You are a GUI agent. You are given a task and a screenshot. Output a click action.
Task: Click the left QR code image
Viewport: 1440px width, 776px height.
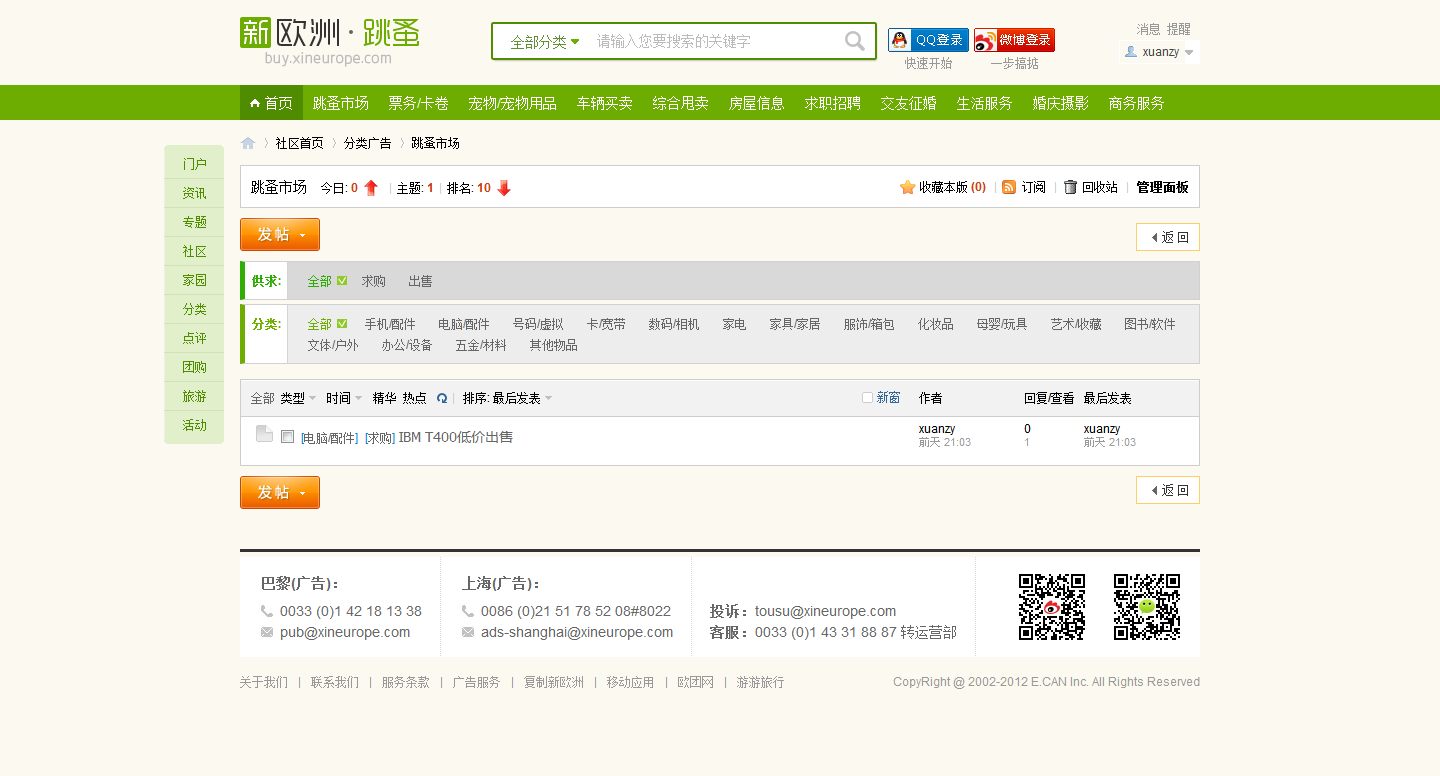pyautogui.click(x=1050, y=606)
